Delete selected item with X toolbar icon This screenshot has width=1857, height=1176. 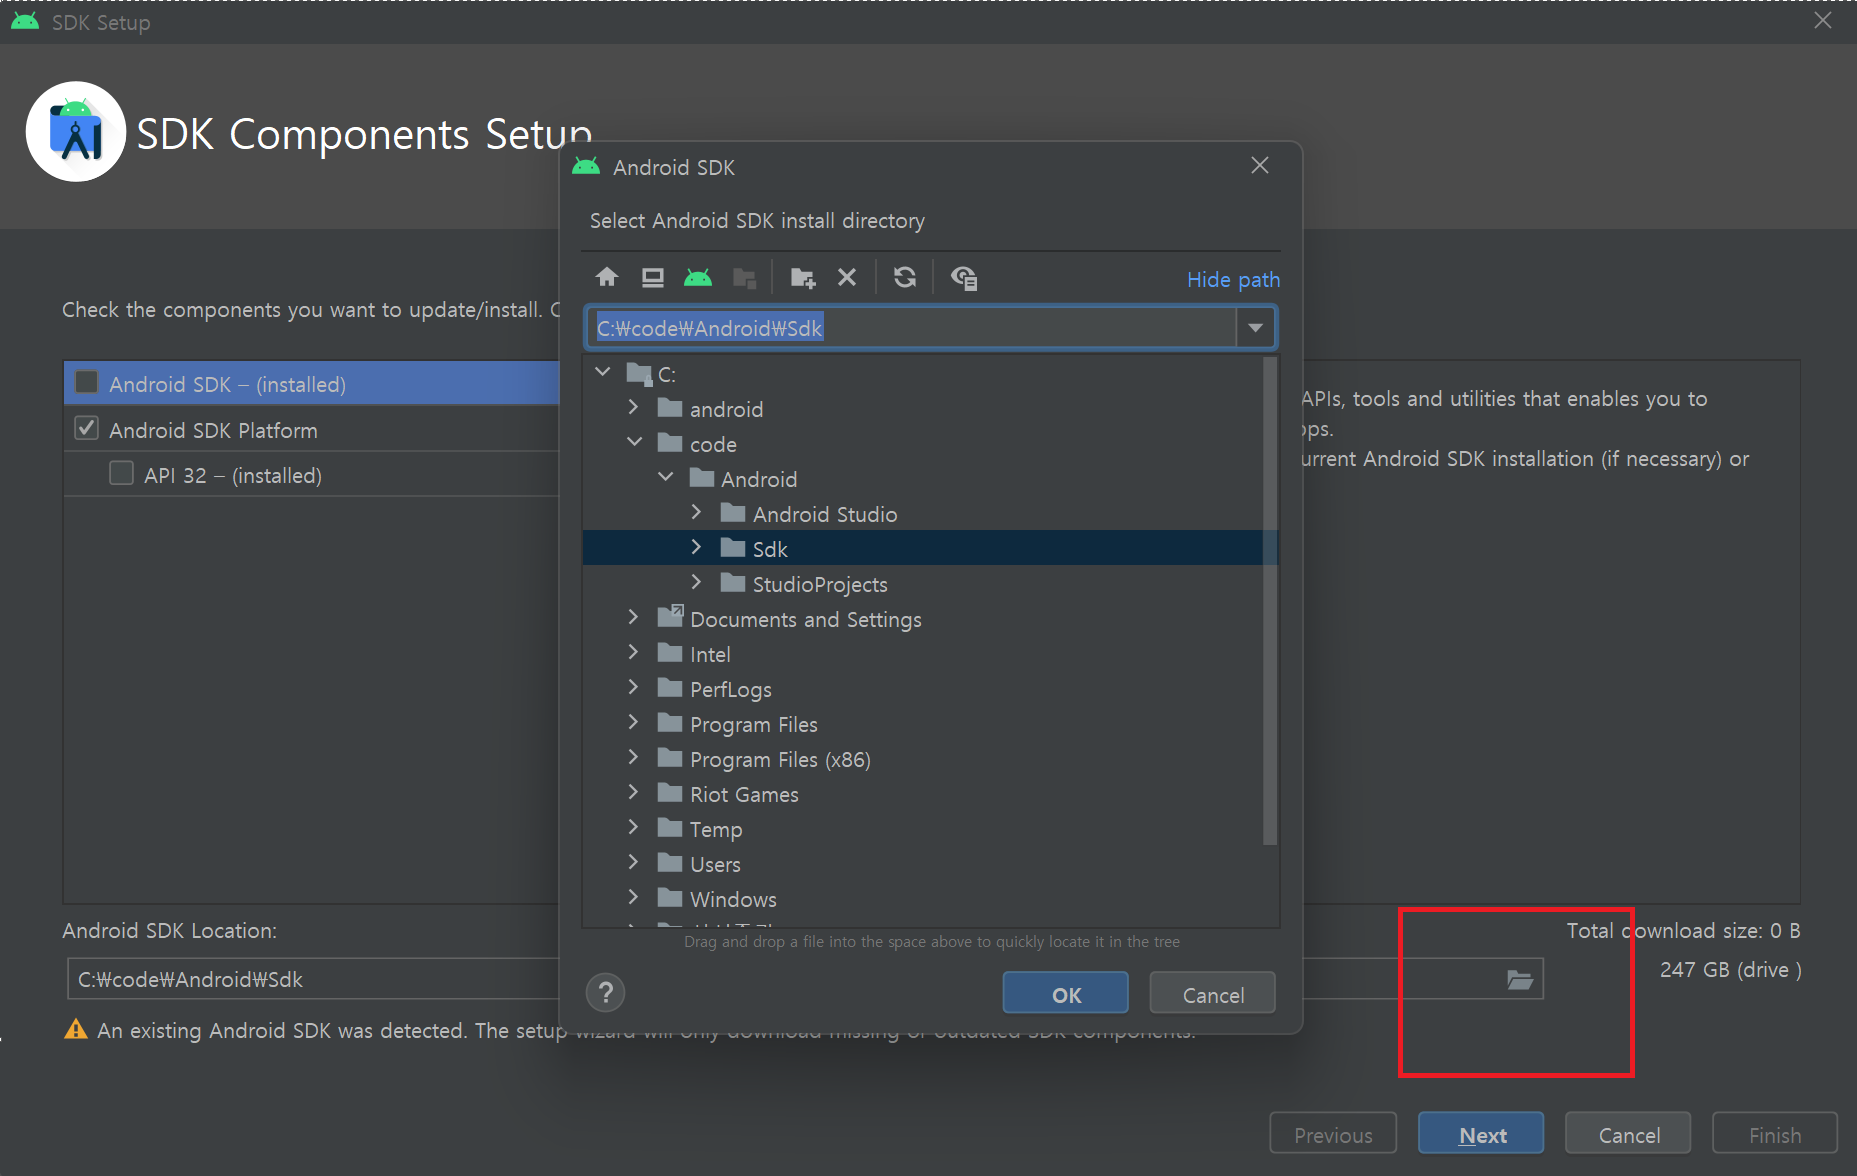pyautogui.click(x=847, y=277)
